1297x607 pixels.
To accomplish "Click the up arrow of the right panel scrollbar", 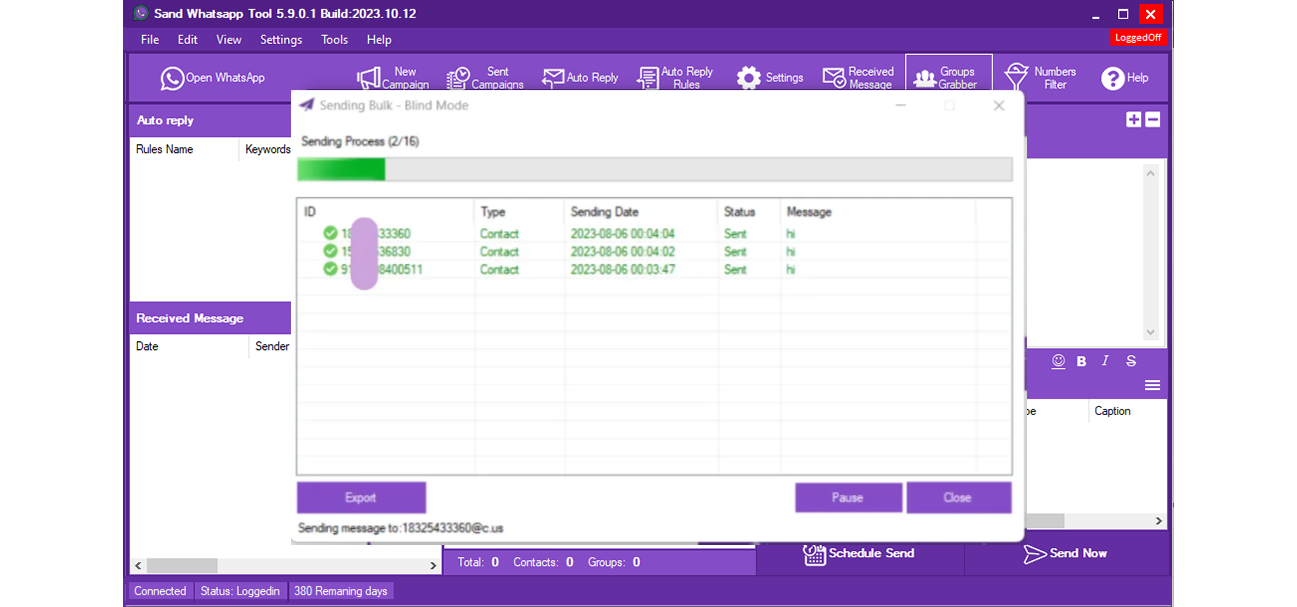I will tap(1150, 173).
